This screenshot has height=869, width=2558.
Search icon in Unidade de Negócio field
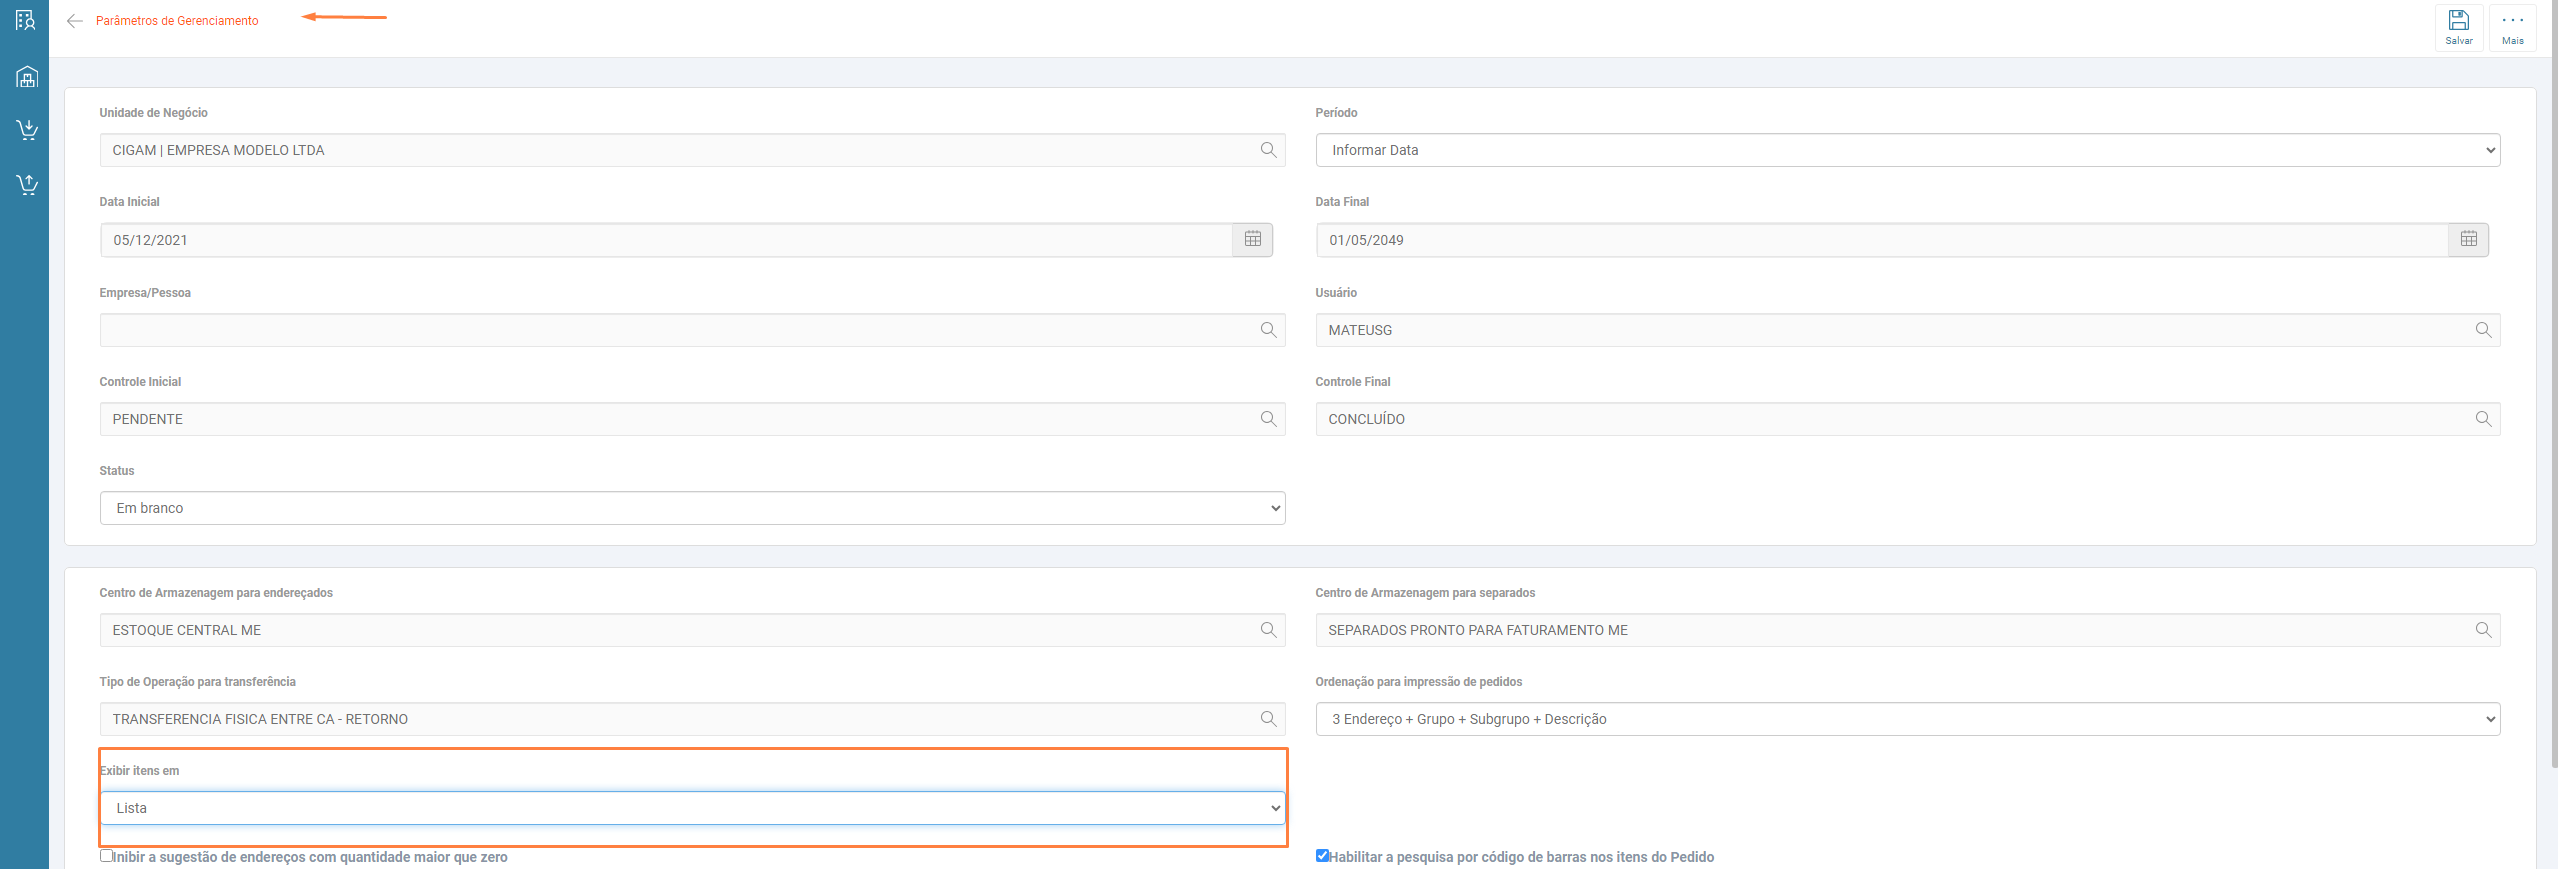point(1268,150)
